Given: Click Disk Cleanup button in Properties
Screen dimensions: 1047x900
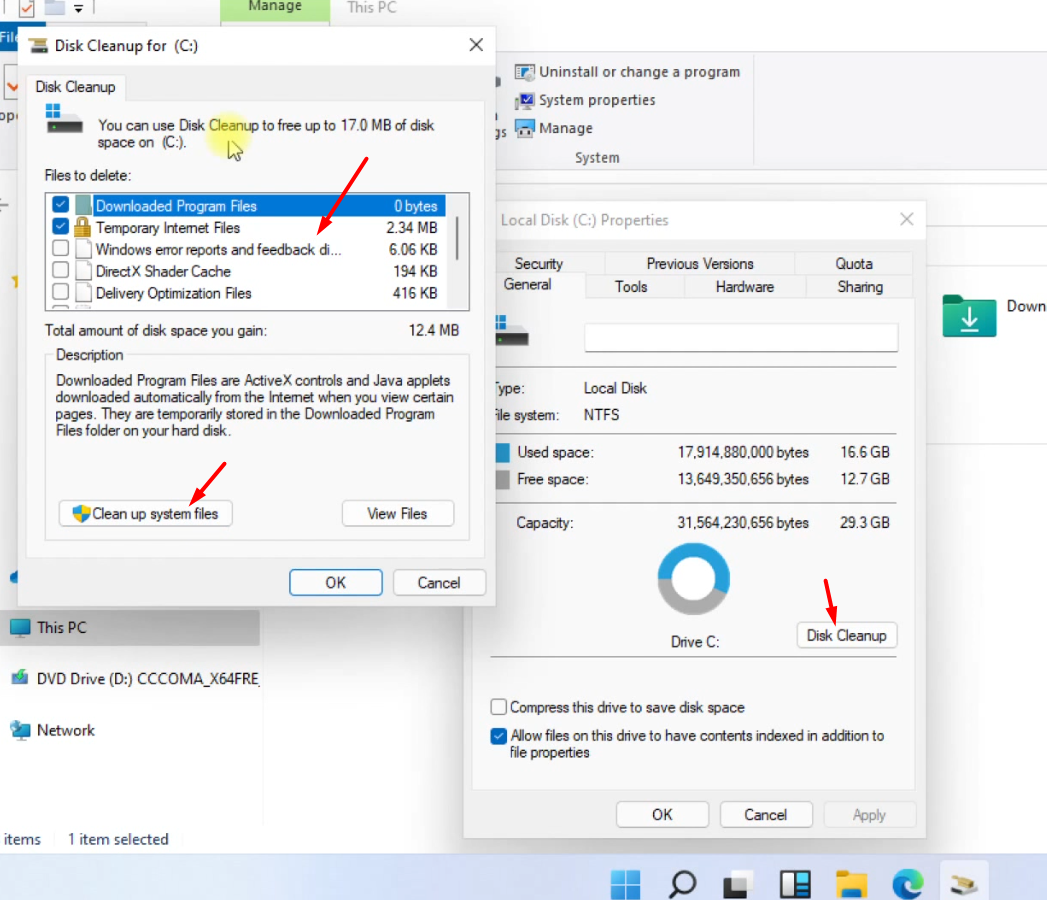Looking at the screenshot, I should click(x=847, y=635).
